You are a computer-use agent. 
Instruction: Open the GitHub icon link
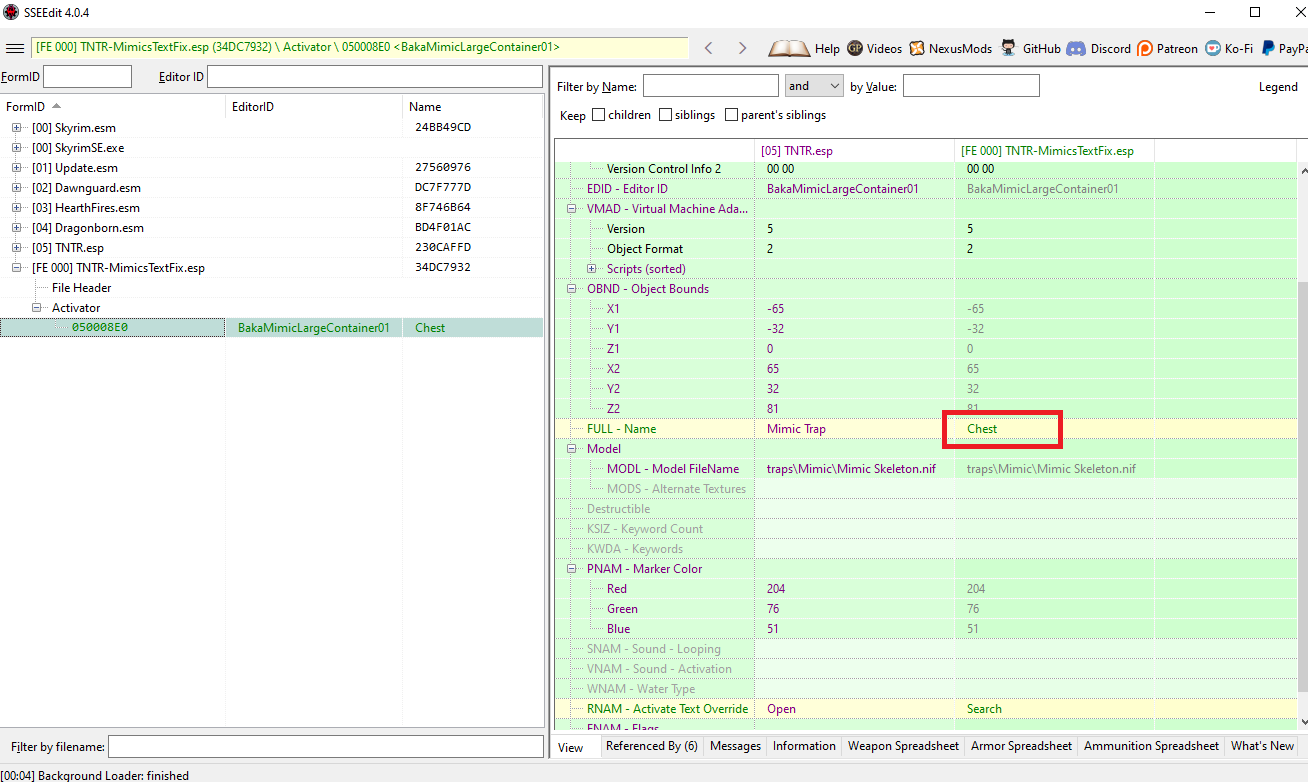pos(1009,48)
